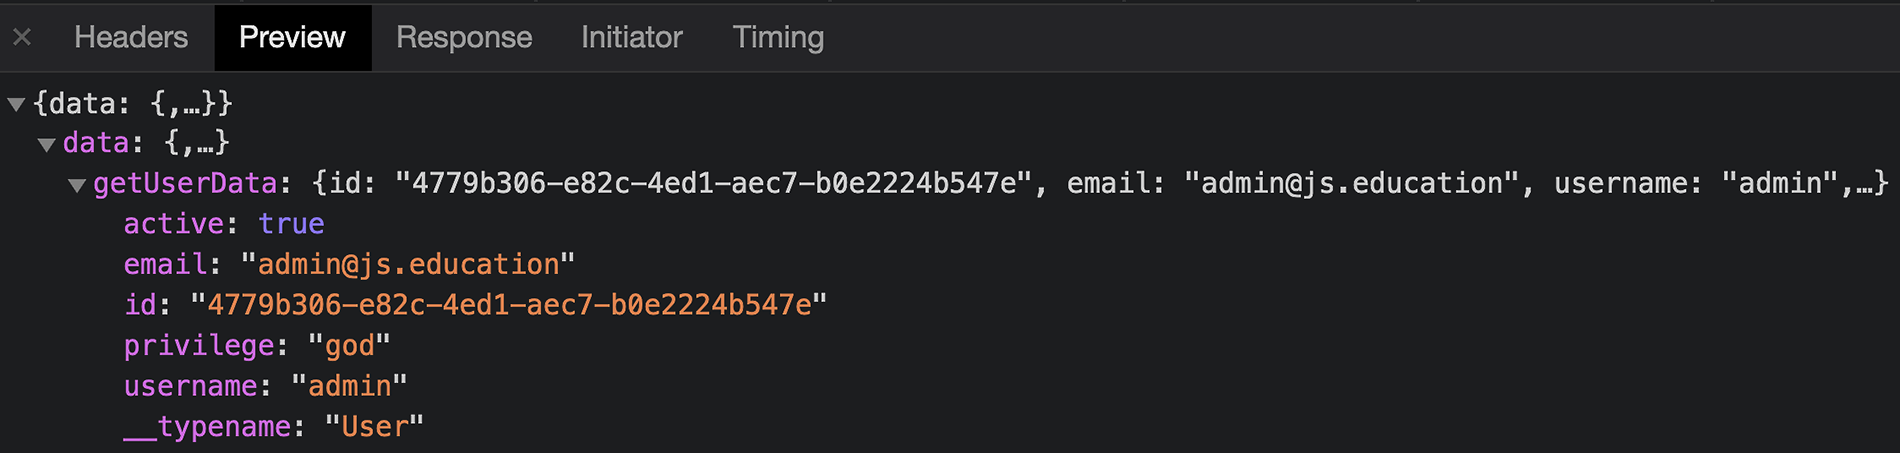Click the privilege key name
The width and height of the screenshot is (1900, 453).
[x=199, y=346]
